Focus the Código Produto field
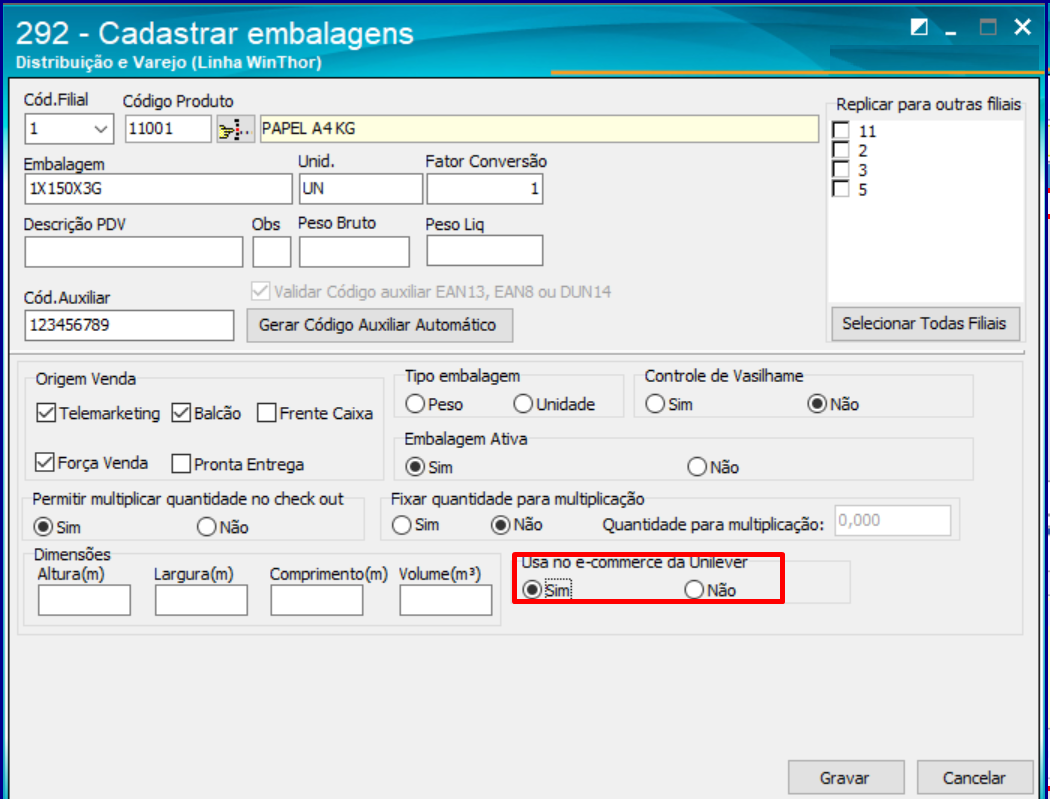Viewport: 1050px width, 799px height. [168, 129]
